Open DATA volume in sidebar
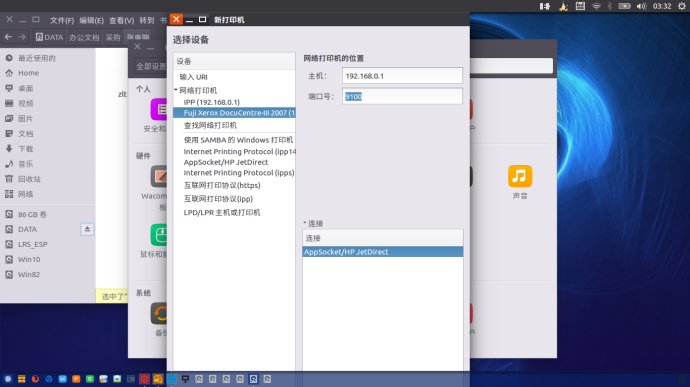The height and width of the screenshot is (387, 690). (27, 229)
